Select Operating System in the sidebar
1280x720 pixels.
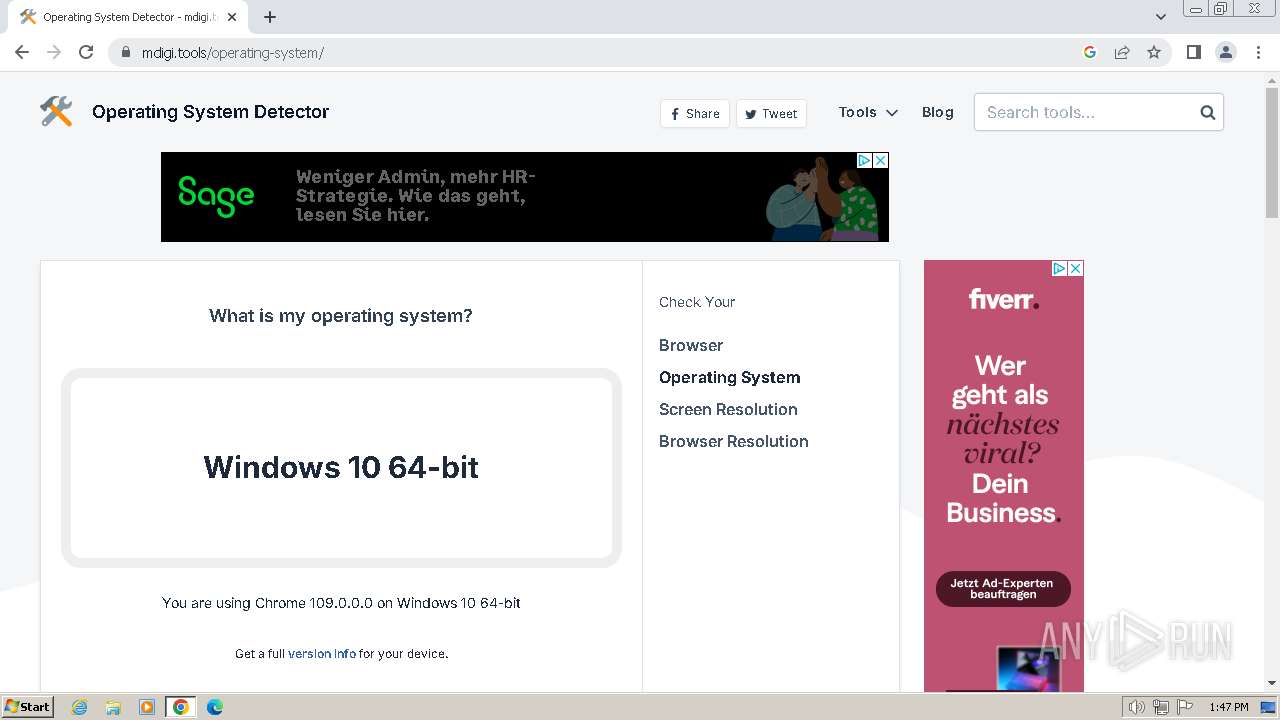click(x=730, y=377)
